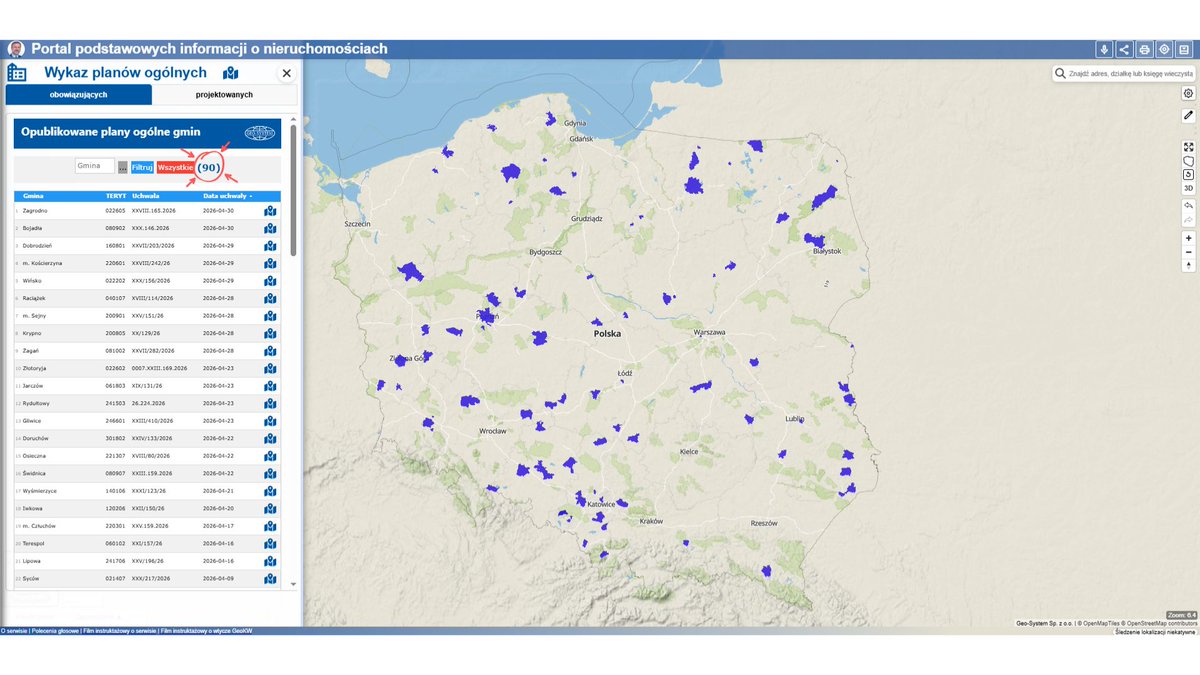Click the next map view arrow
The height and width of the screenshot is (675, 1200).
(x=1188, y=219)
